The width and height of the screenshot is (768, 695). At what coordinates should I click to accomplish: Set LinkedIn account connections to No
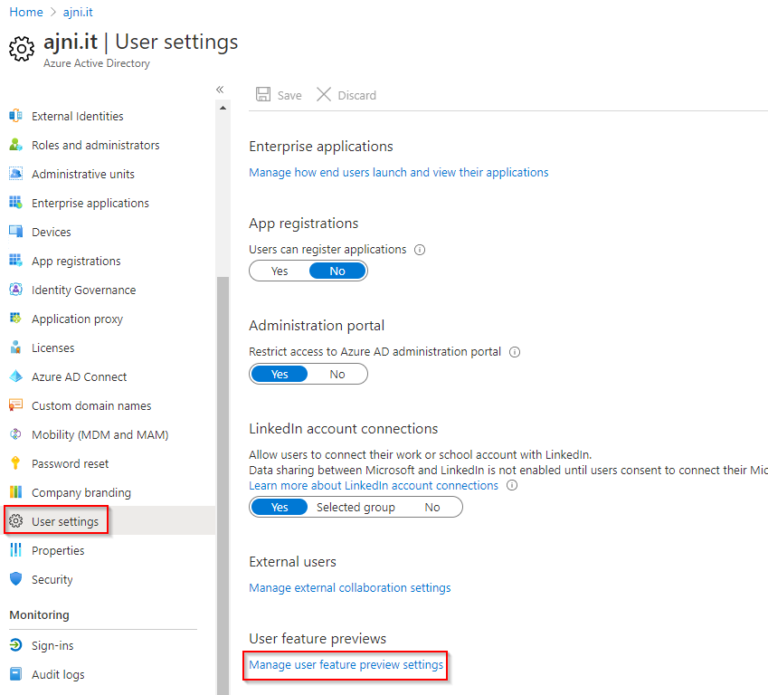tap(432, 507)
